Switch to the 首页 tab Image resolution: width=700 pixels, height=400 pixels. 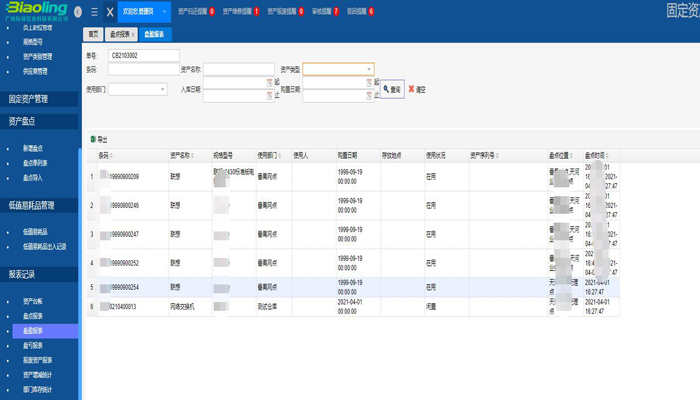pyautogui.click(x=93, y=33)
